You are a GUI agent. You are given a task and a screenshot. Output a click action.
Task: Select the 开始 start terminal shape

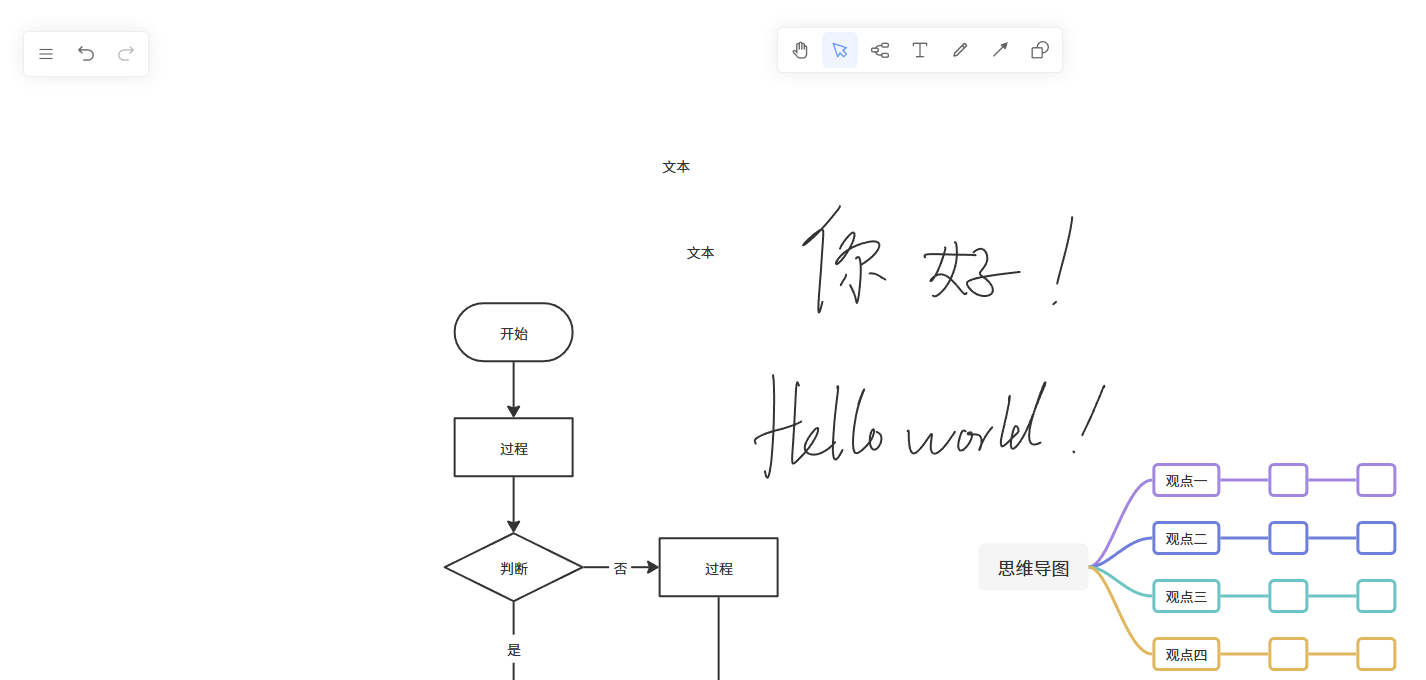(x=513, y=333)
